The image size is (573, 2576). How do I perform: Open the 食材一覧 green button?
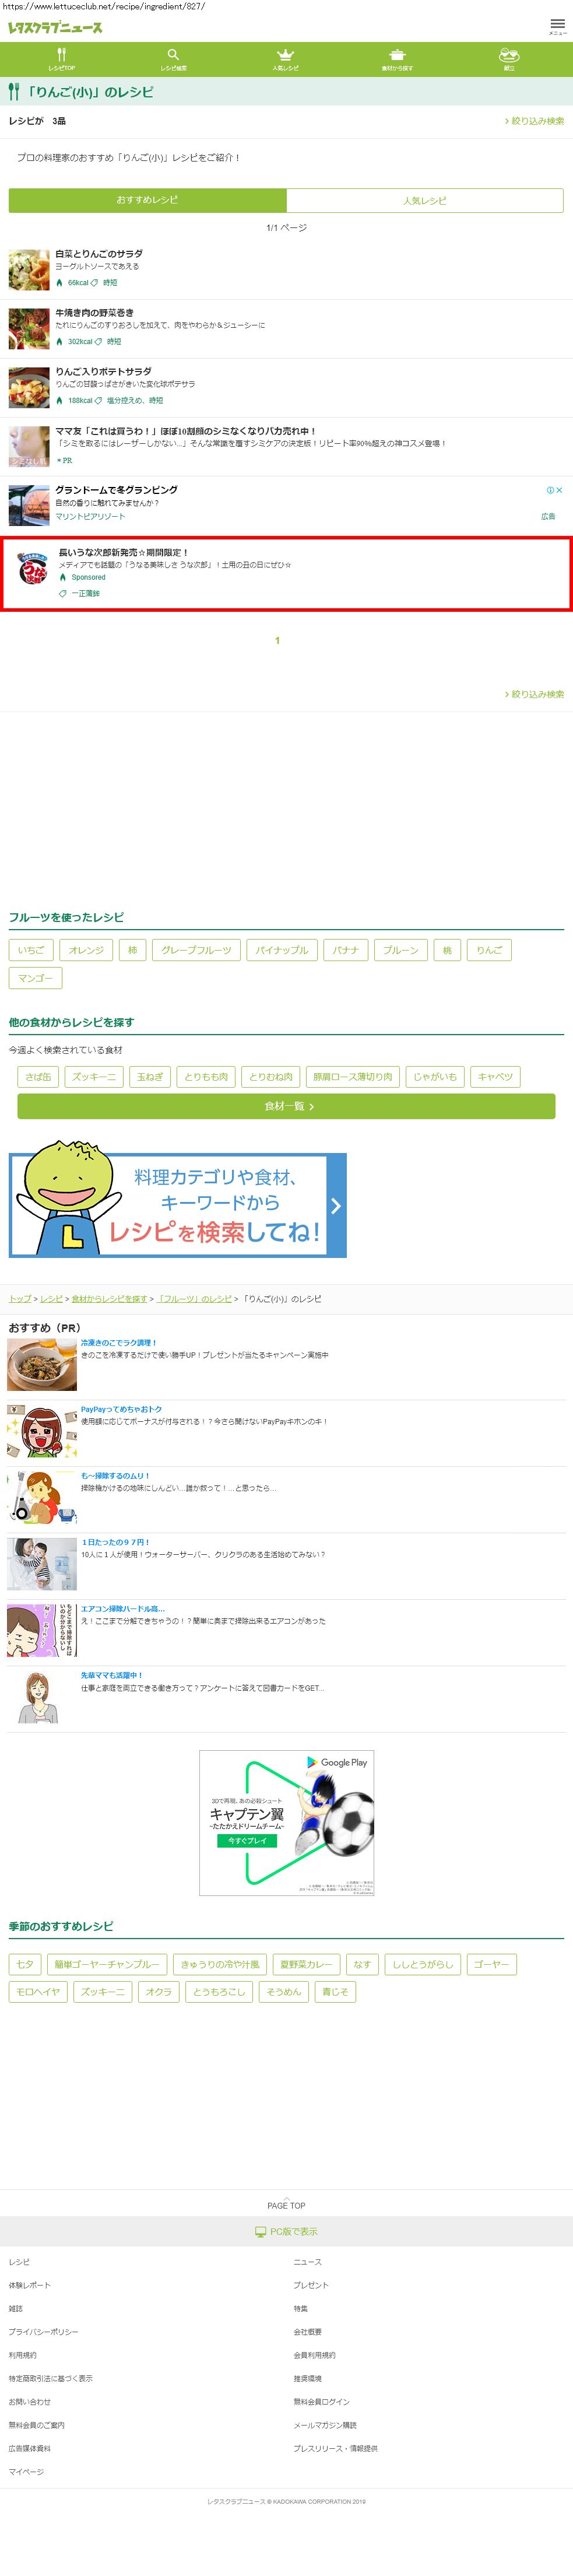(286, 1106)
